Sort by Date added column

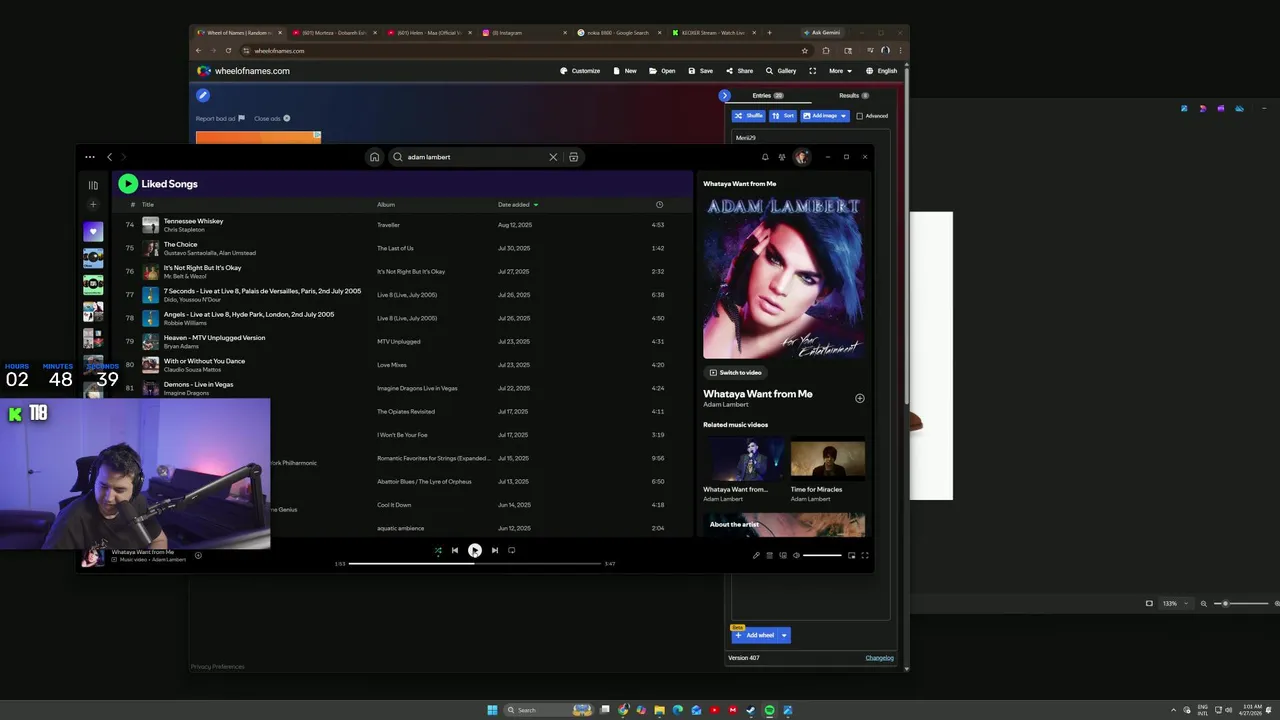[518, 204]
